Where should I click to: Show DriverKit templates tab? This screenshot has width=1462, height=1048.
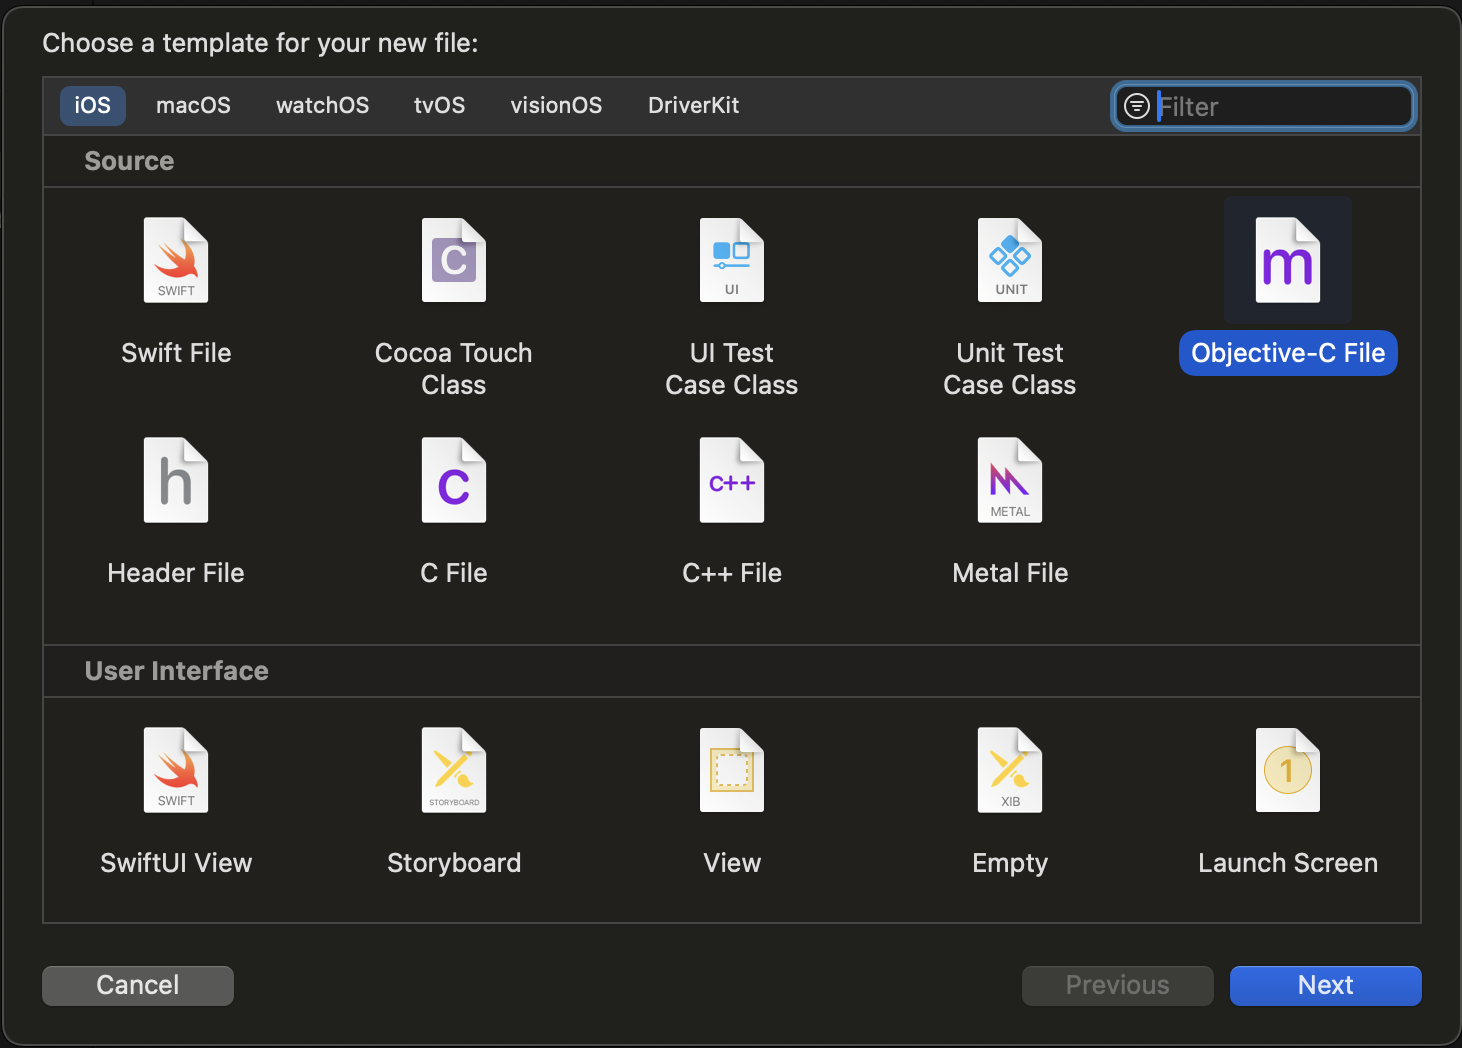(694, 105)
